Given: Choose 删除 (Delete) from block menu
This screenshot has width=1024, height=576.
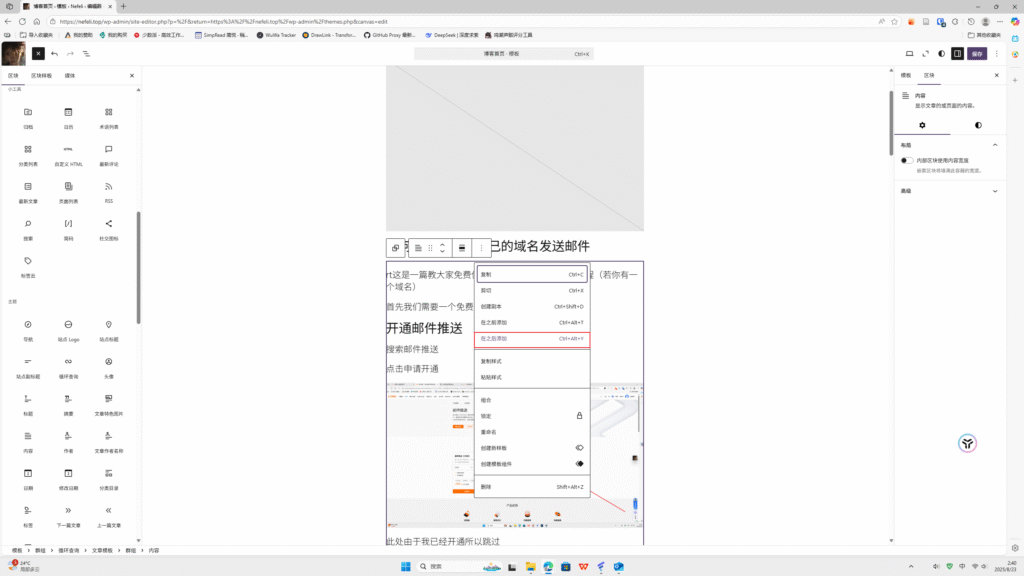Looking at the screenshot, I should pyautogui.click(x=532, y=487).
